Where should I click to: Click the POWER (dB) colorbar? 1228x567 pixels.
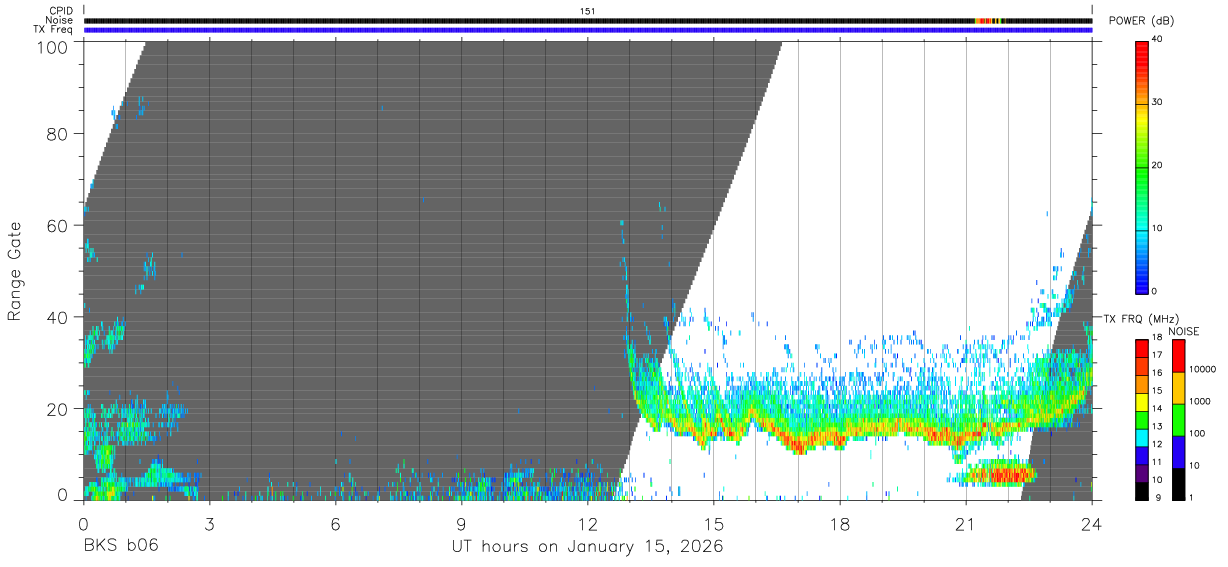click(1142, 166)
